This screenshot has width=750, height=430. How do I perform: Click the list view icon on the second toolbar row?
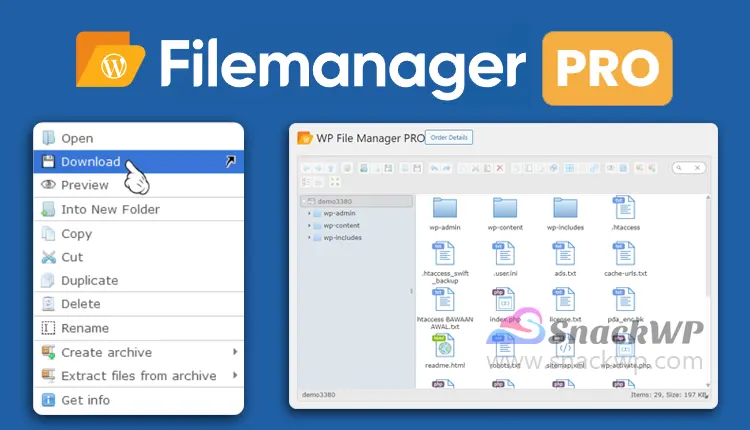point(306,182)
